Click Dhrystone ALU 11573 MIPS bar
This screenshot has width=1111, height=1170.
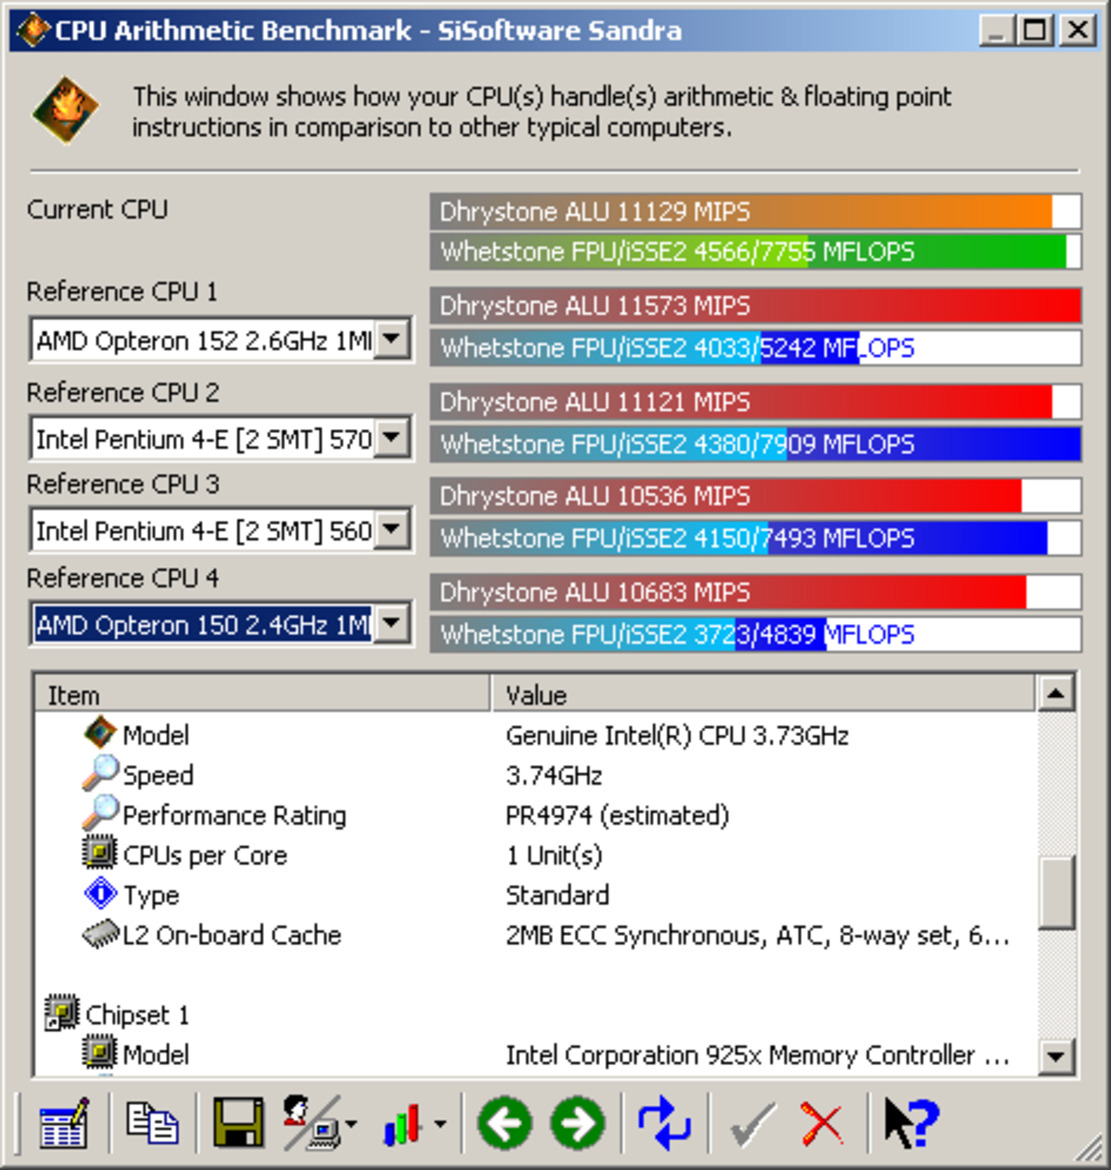coord(755,306)
